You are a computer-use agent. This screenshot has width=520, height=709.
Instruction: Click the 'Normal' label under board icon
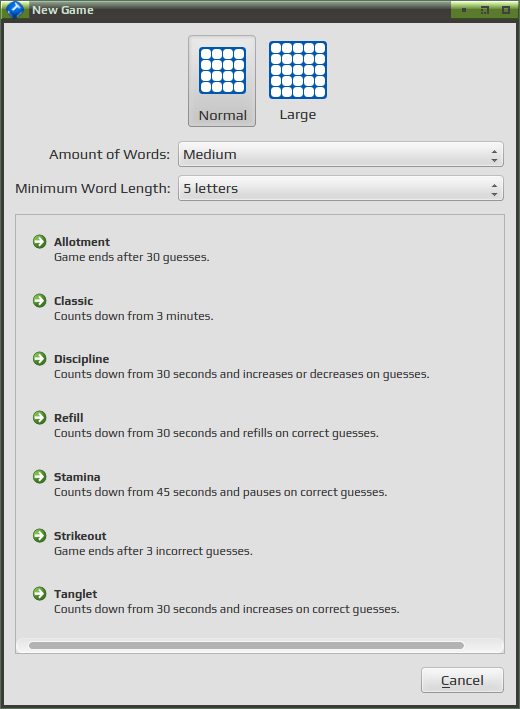(222, 116)
